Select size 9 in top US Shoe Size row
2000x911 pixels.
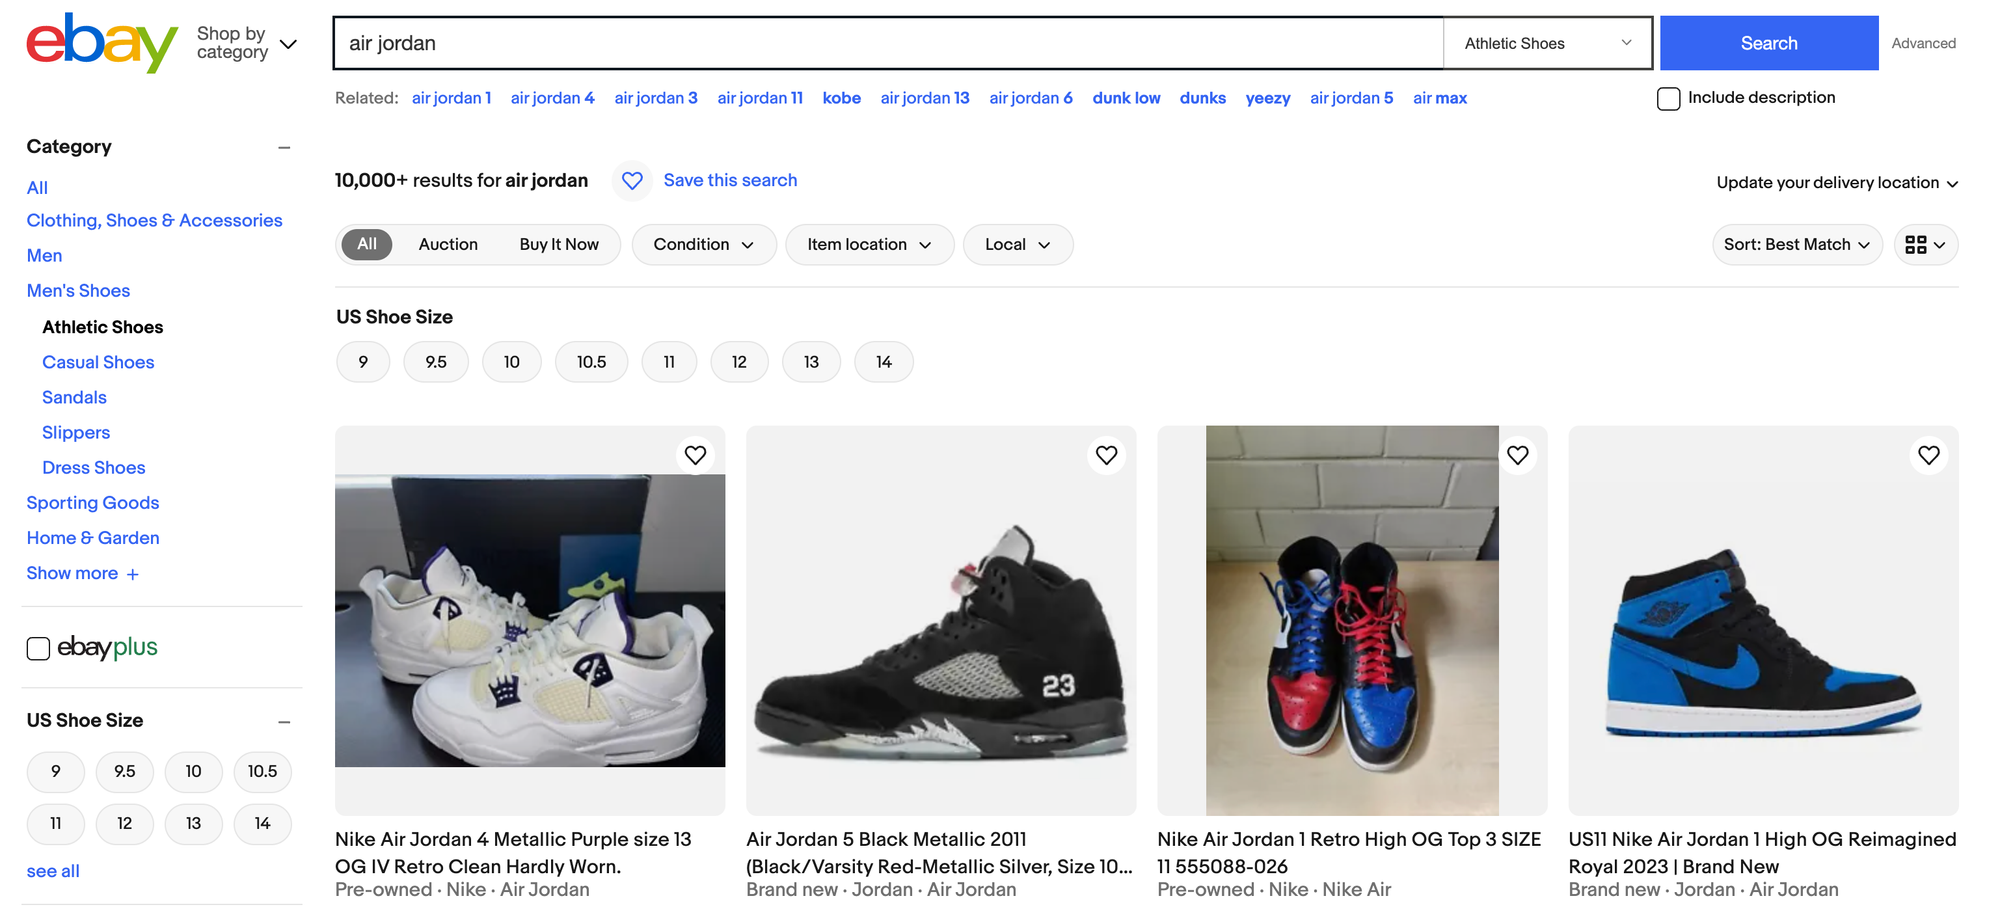363,362
